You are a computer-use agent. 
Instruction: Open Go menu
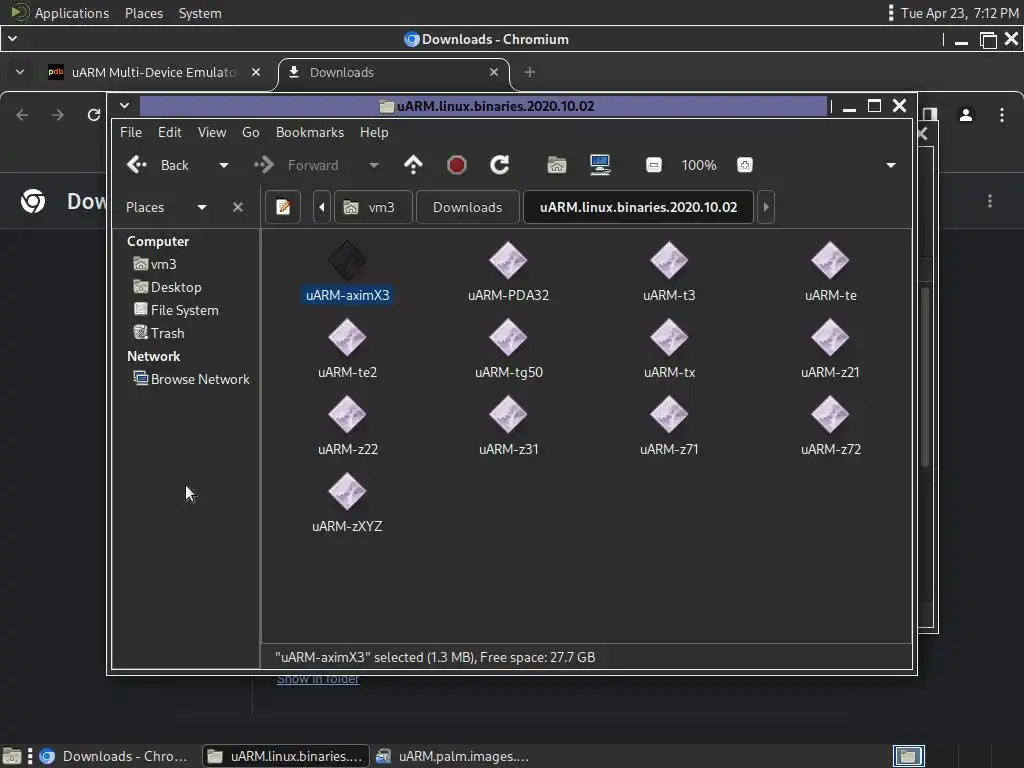tap(251, 132)
